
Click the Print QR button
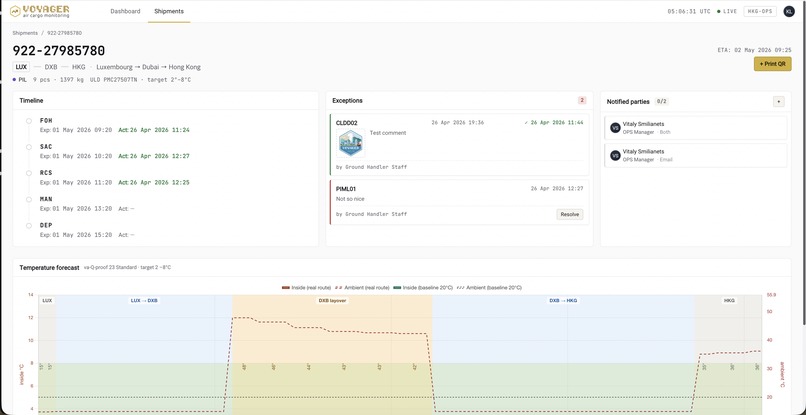pos(772,64)
